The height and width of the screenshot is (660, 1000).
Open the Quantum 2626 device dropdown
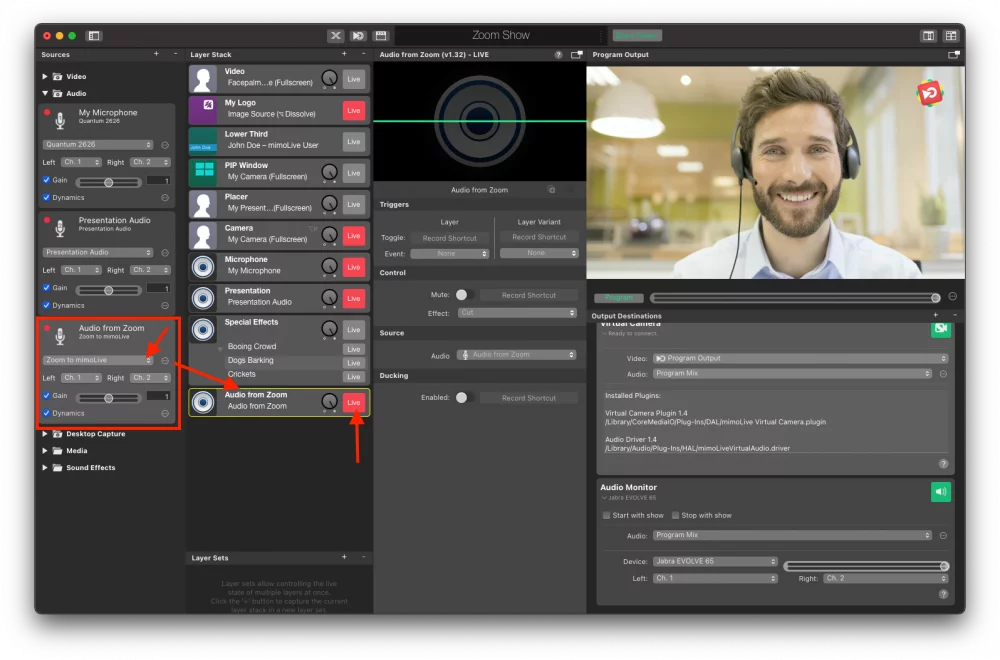coord(98,145)
